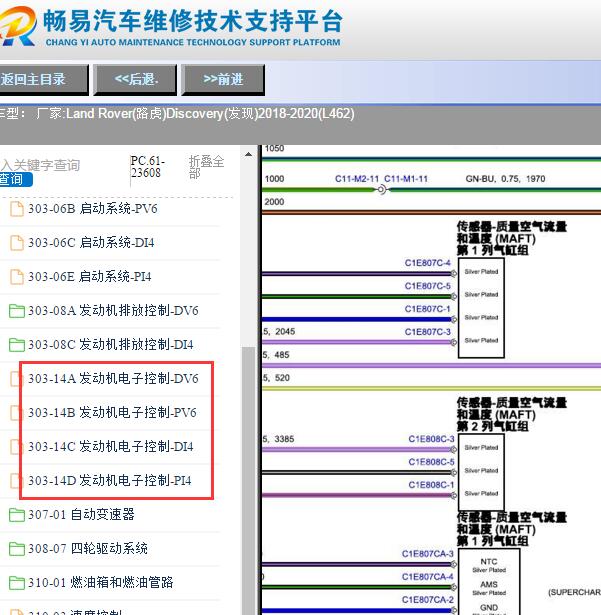Click the platform logo icon
601x615 pixels.
[18, 27]
